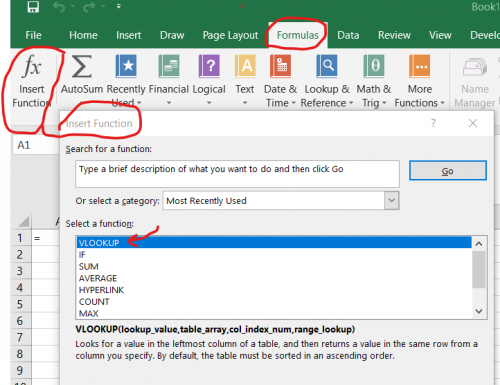Select row header 4
Image resolution: width=500 pixels, height=385 pixels.
coord(21,287)
